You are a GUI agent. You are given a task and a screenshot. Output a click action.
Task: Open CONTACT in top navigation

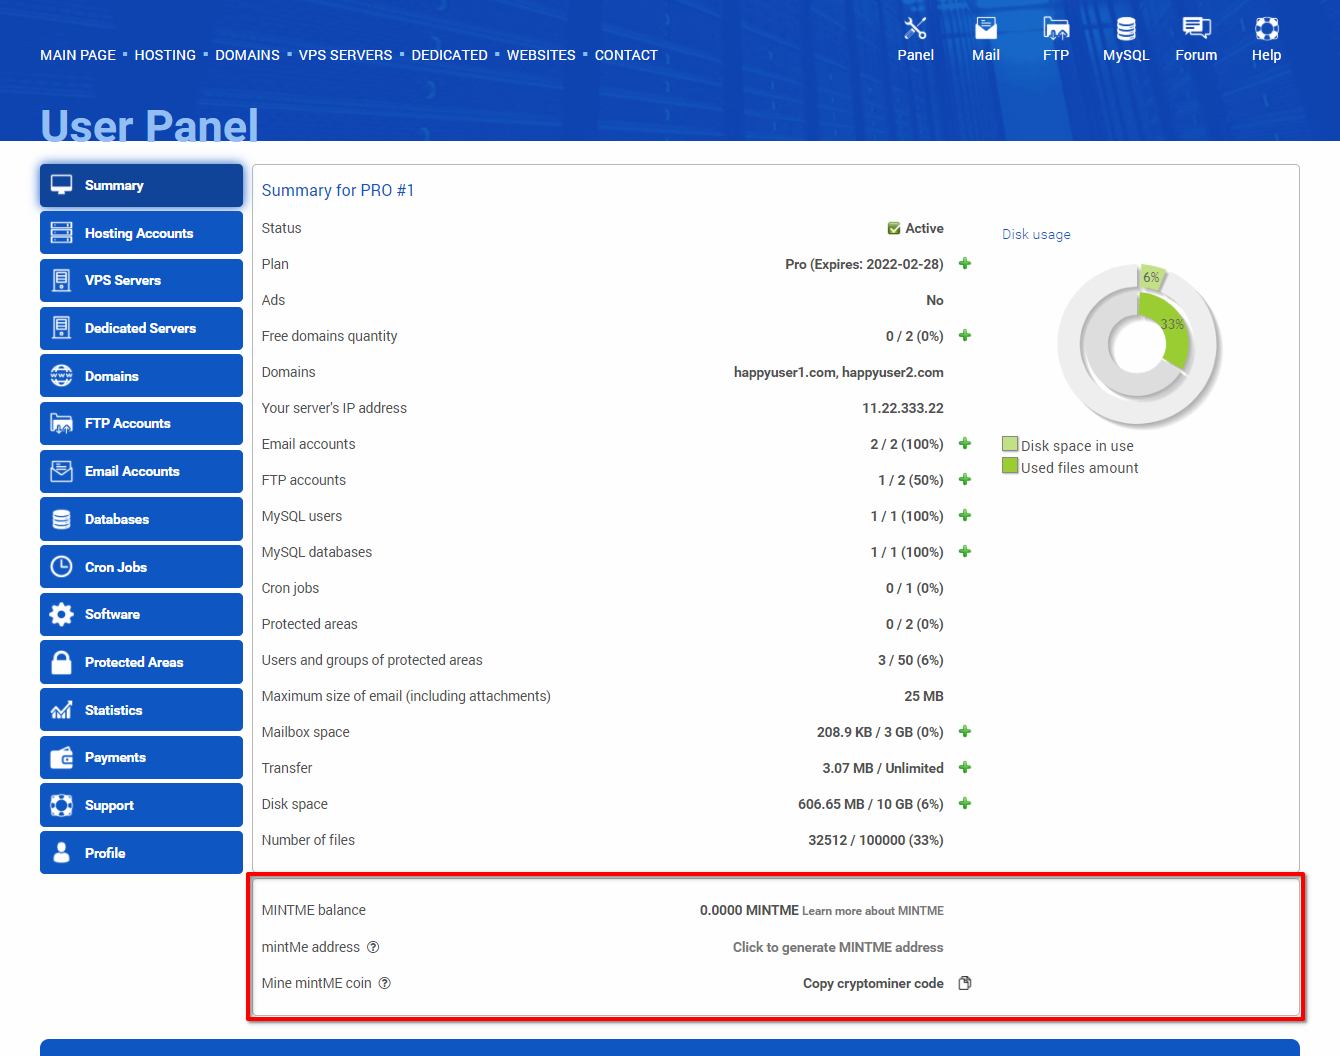(x=626, y=55)
